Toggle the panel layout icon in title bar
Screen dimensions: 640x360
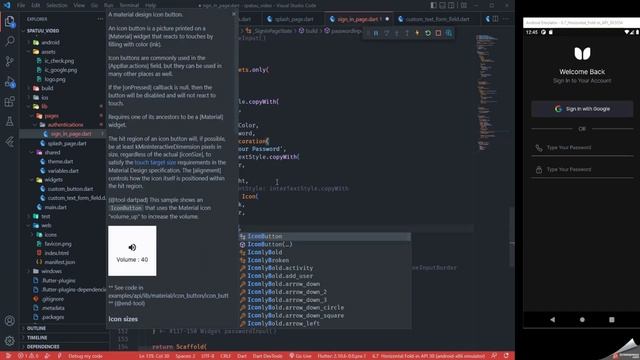442,5
